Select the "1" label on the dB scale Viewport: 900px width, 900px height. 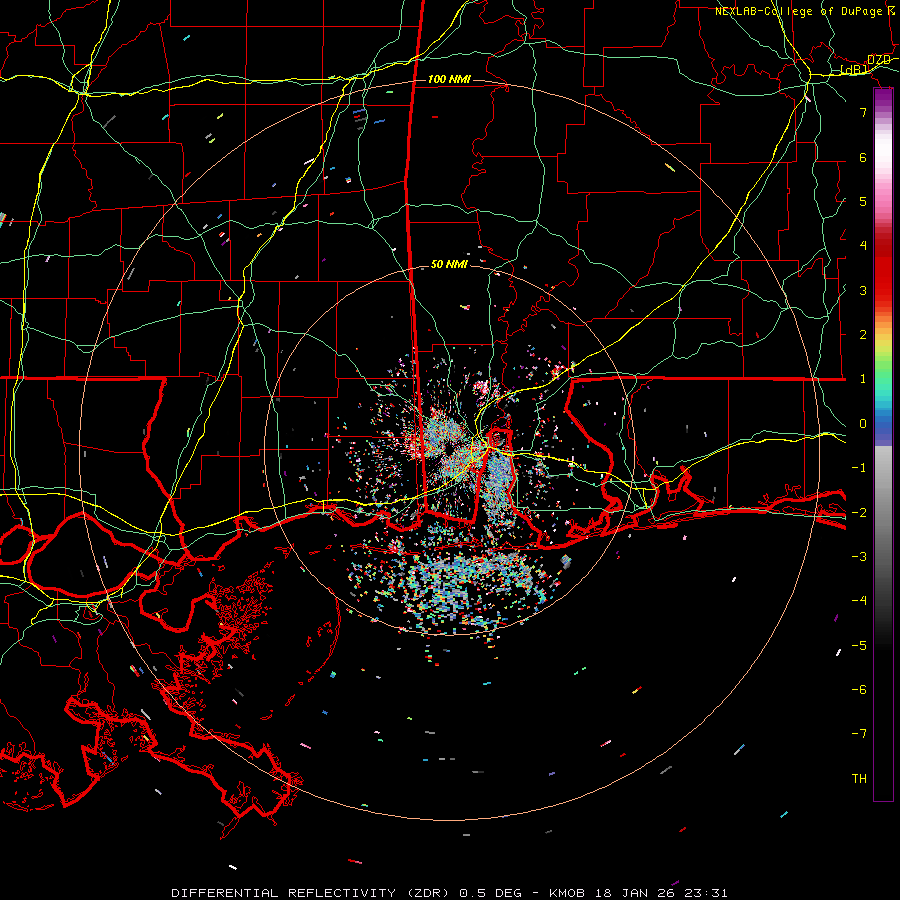[x=863, y=379]
